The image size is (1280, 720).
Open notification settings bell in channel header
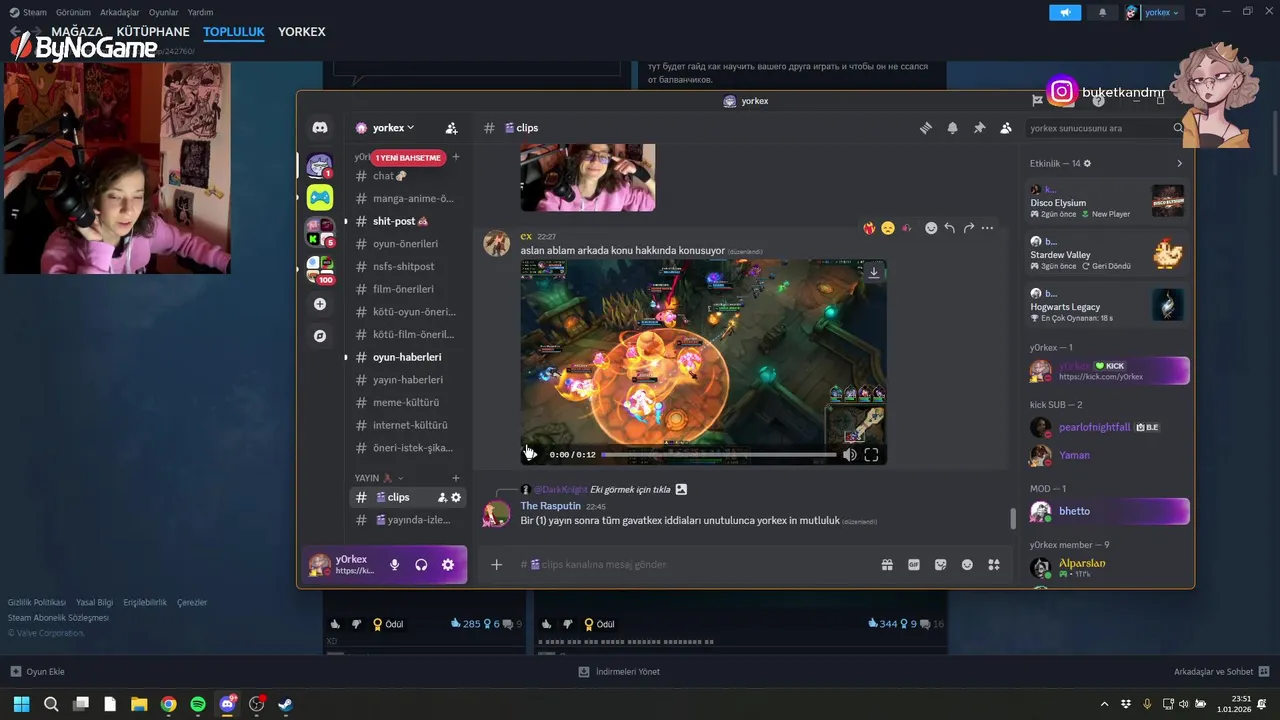point(952,128)
